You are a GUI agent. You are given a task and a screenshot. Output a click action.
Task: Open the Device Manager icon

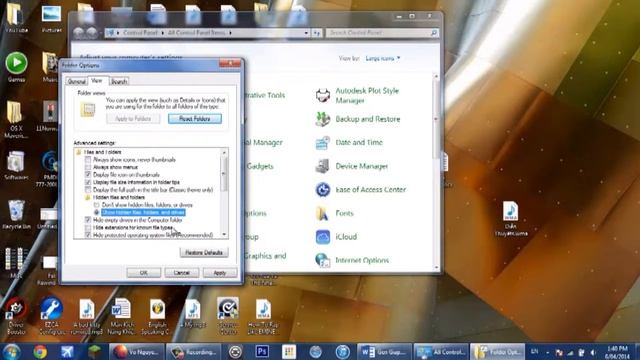click(x=323, y=166)
